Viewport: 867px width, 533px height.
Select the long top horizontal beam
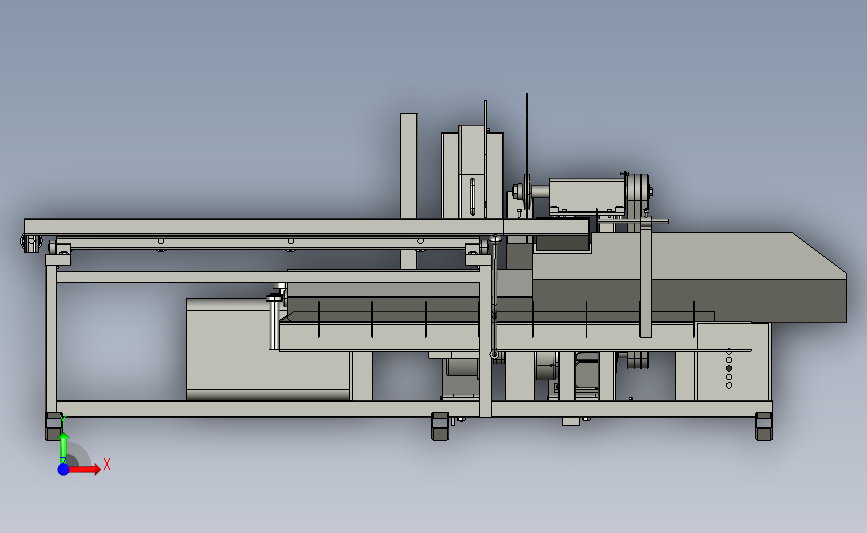coord(306,227)
